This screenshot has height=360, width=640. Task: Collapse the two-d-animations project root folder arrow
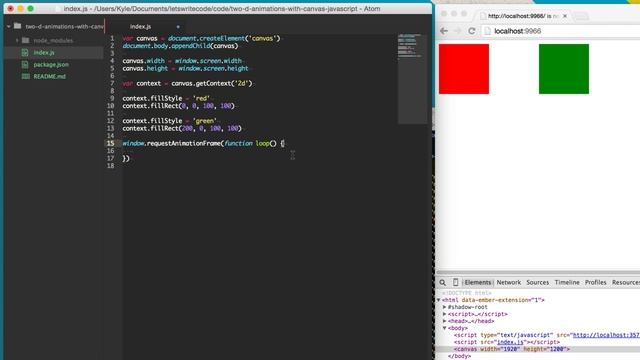tap(9, 27)
